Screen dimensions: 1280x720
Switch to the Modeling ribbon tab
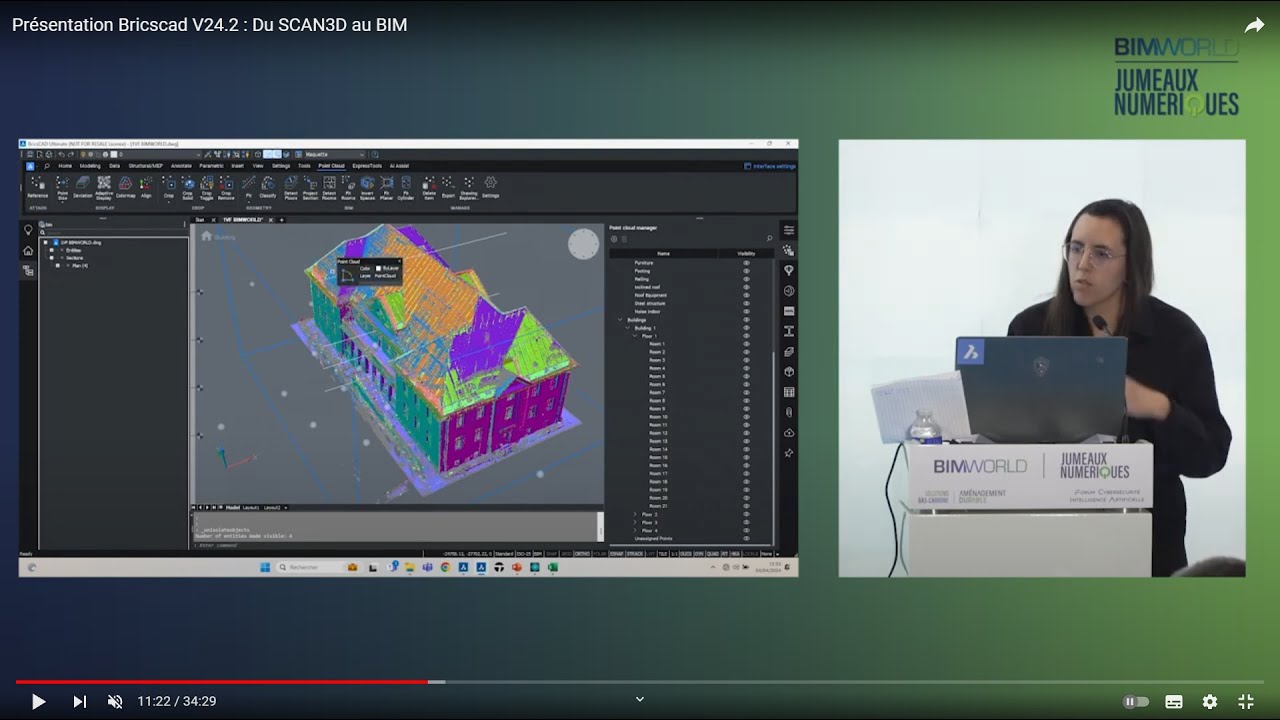(x=90, y=166)
